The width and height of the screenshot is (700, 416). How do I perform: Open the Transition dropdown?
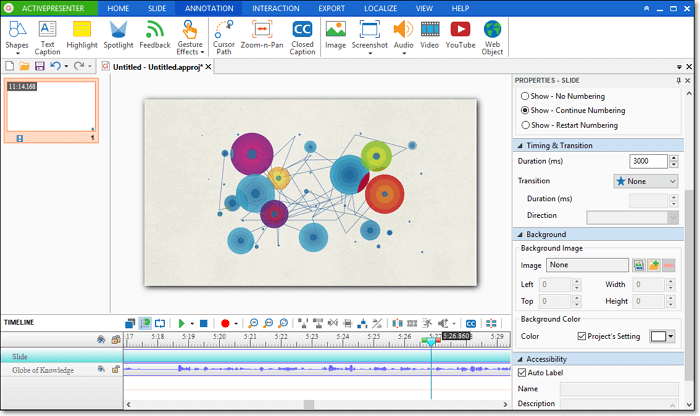[x=645, y=181]
